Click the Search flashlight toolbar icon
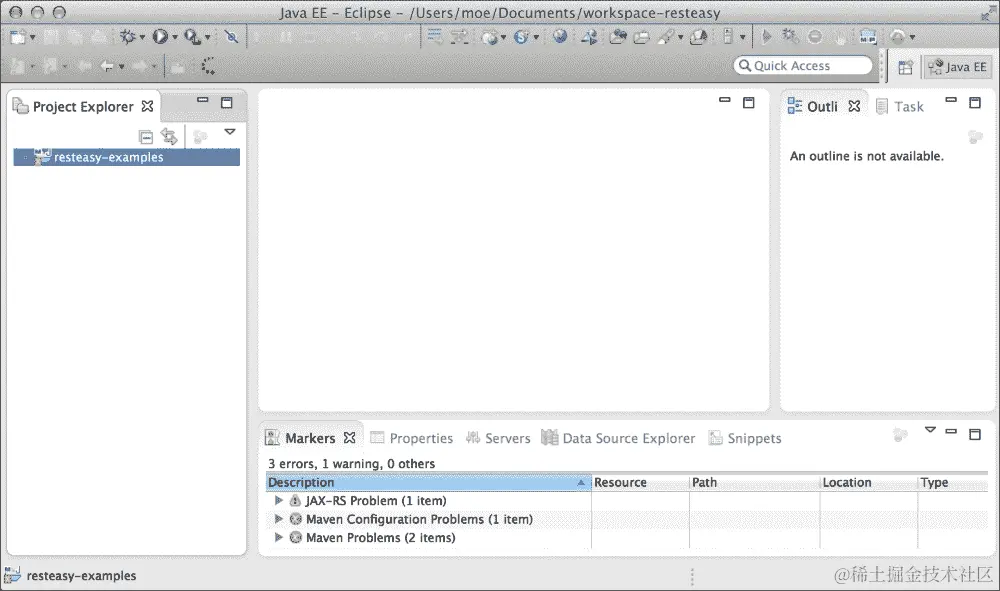This screenshot has height=591, width=1000. 666,37
